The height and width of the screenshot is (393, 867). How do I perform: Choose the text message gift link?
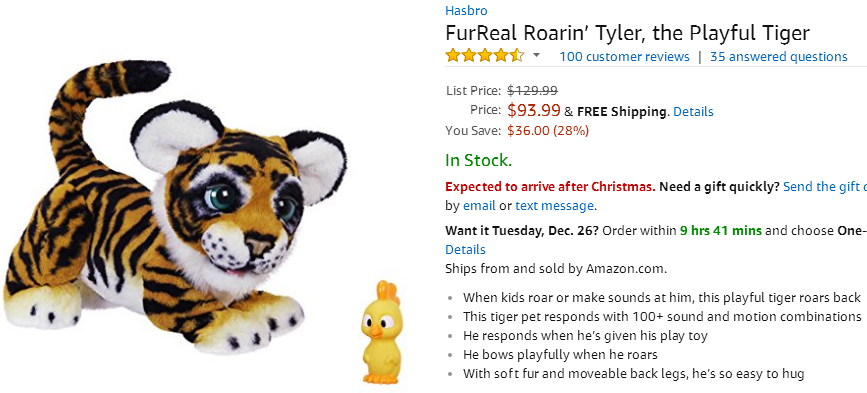(x=554, y=206)
